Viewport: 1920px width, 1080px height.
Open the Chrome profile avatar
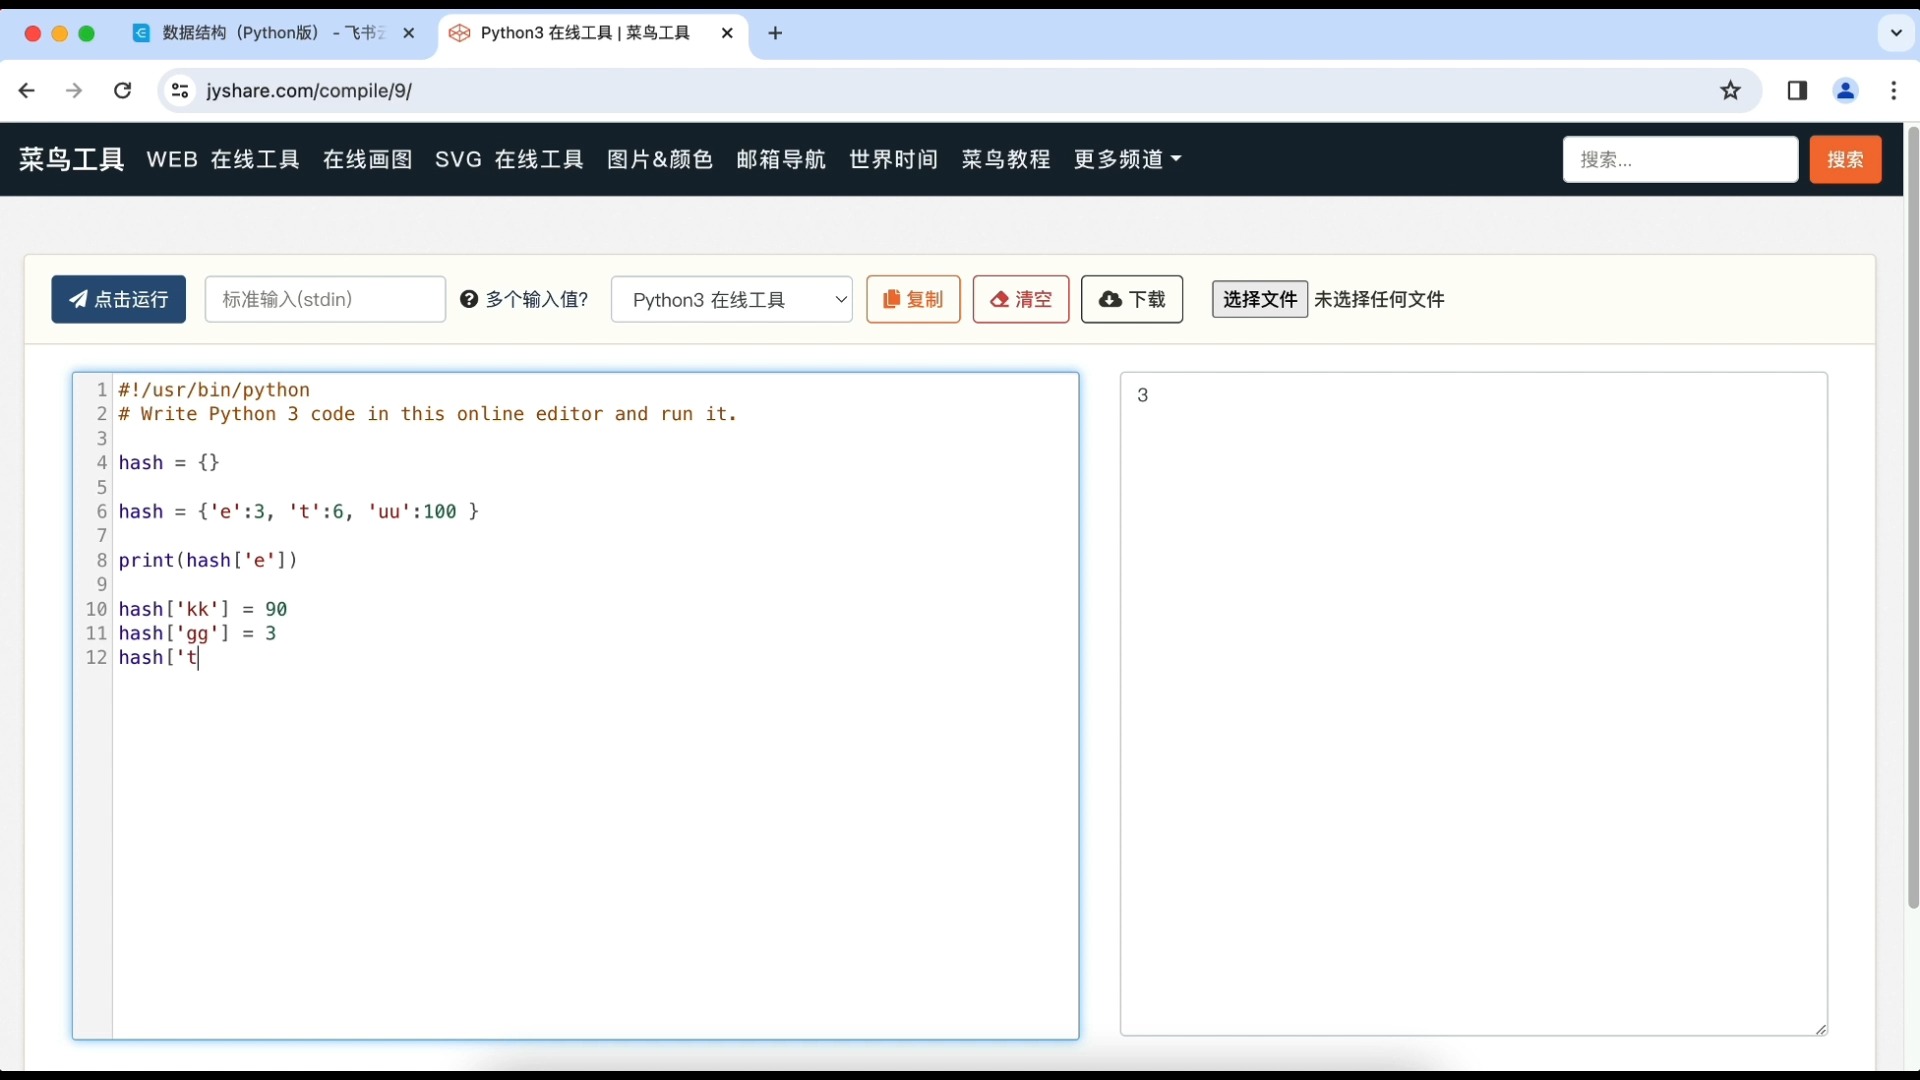click(1846, 91)
